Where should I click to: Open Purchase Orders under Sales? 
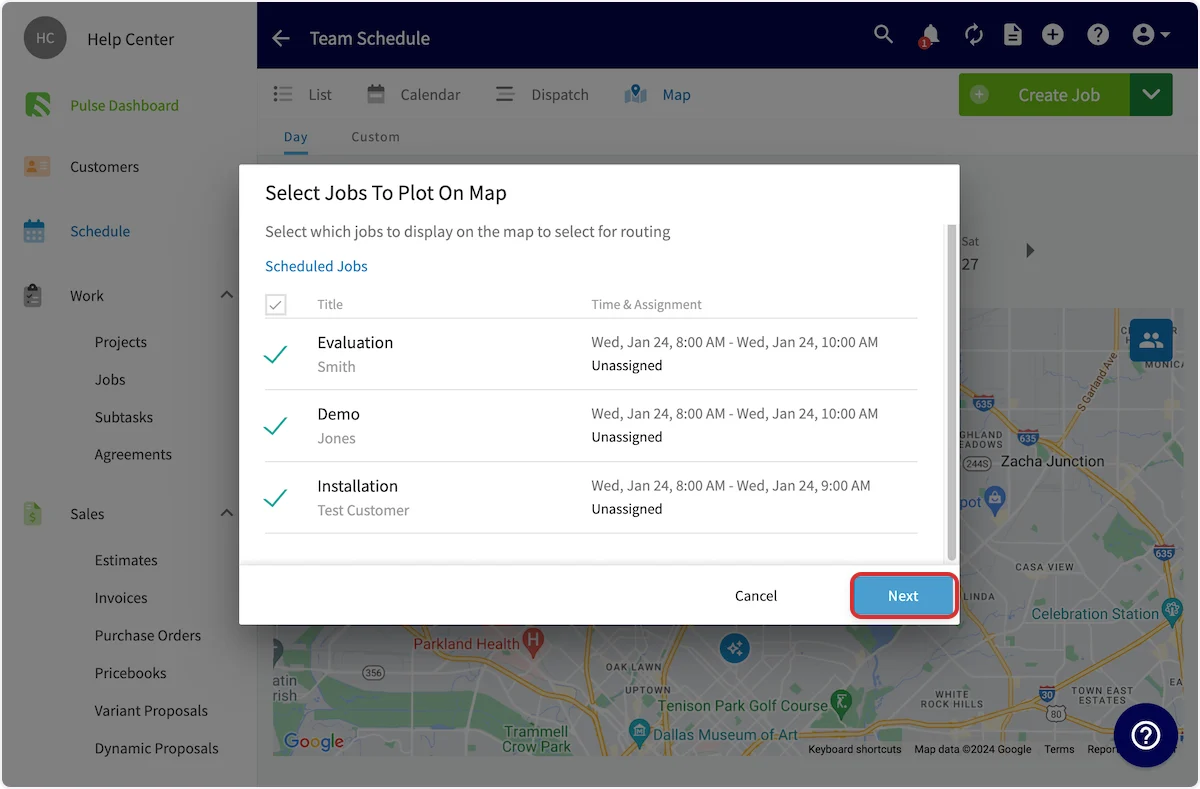click(x=148, y=635)
